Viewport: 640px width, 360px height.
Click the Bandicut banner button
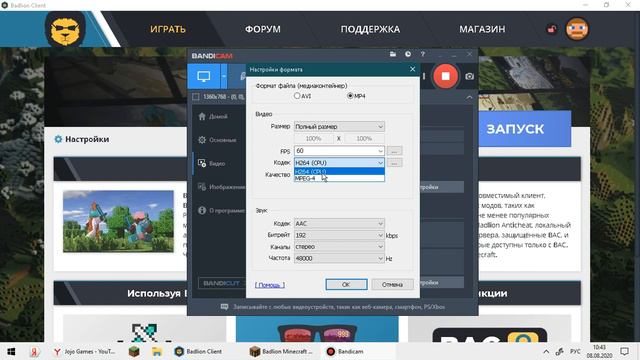(222, 283)
